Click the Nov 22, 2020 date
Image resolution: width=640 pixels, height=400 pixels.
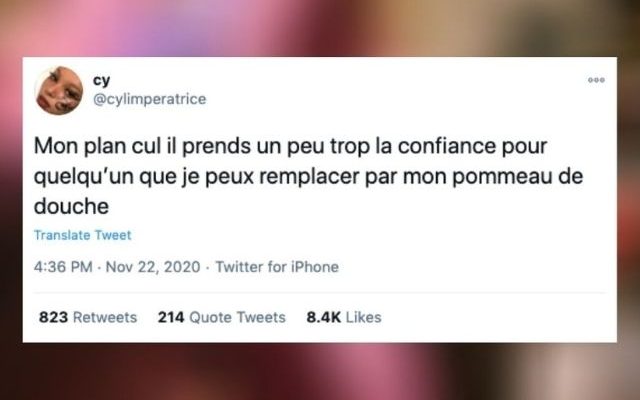[x=153, y=267]
